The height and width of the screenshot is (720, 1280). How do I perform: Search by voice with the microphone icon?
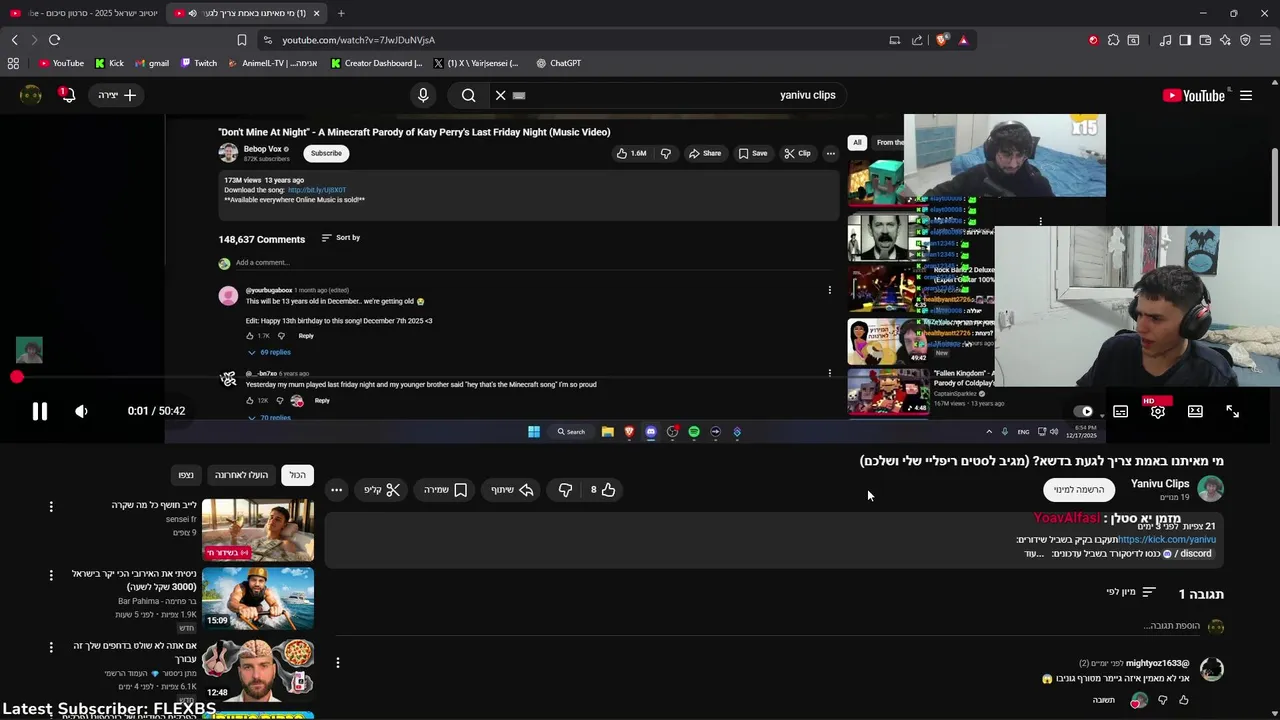tap(423, 95)
